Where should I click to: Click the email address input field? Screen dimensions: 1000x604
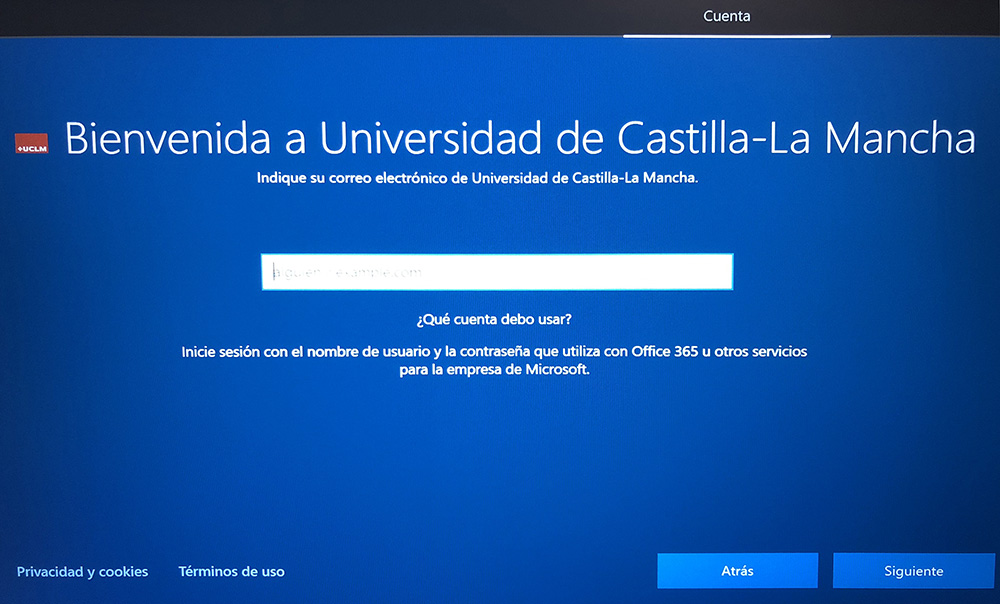(x=497, y=272)
